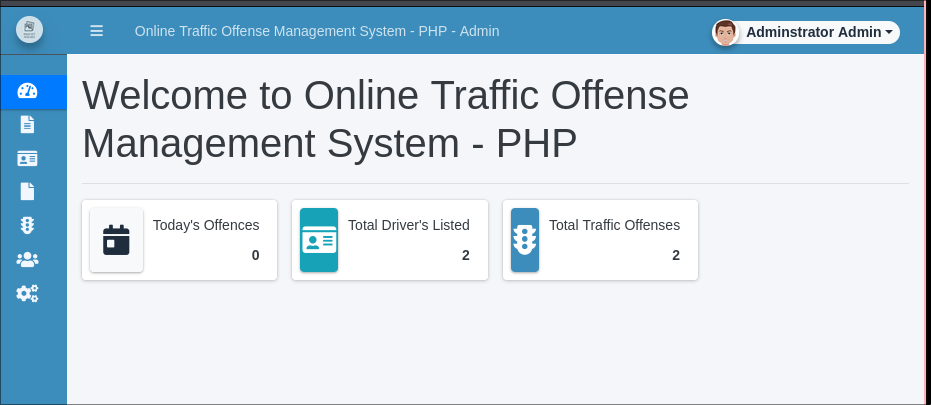This screenshot has width=931, height=405.
Task: Open the Dashboard speedometer sidebar icon
Action: point(27,91)
